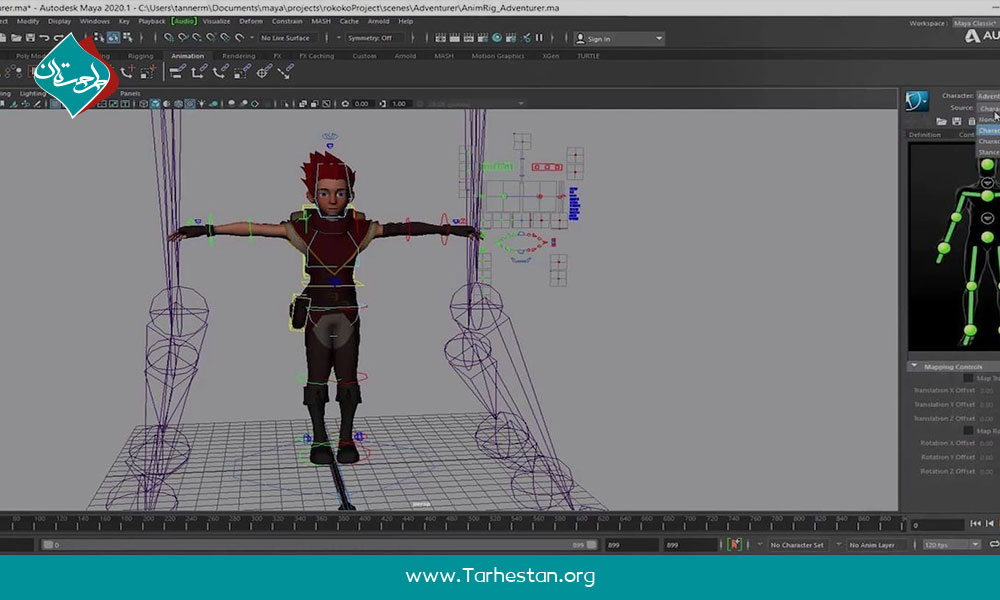Open the Symmetry: Off dropdown
The width and height of the screenshot is (1000, 600).
(x=374, y=38)
